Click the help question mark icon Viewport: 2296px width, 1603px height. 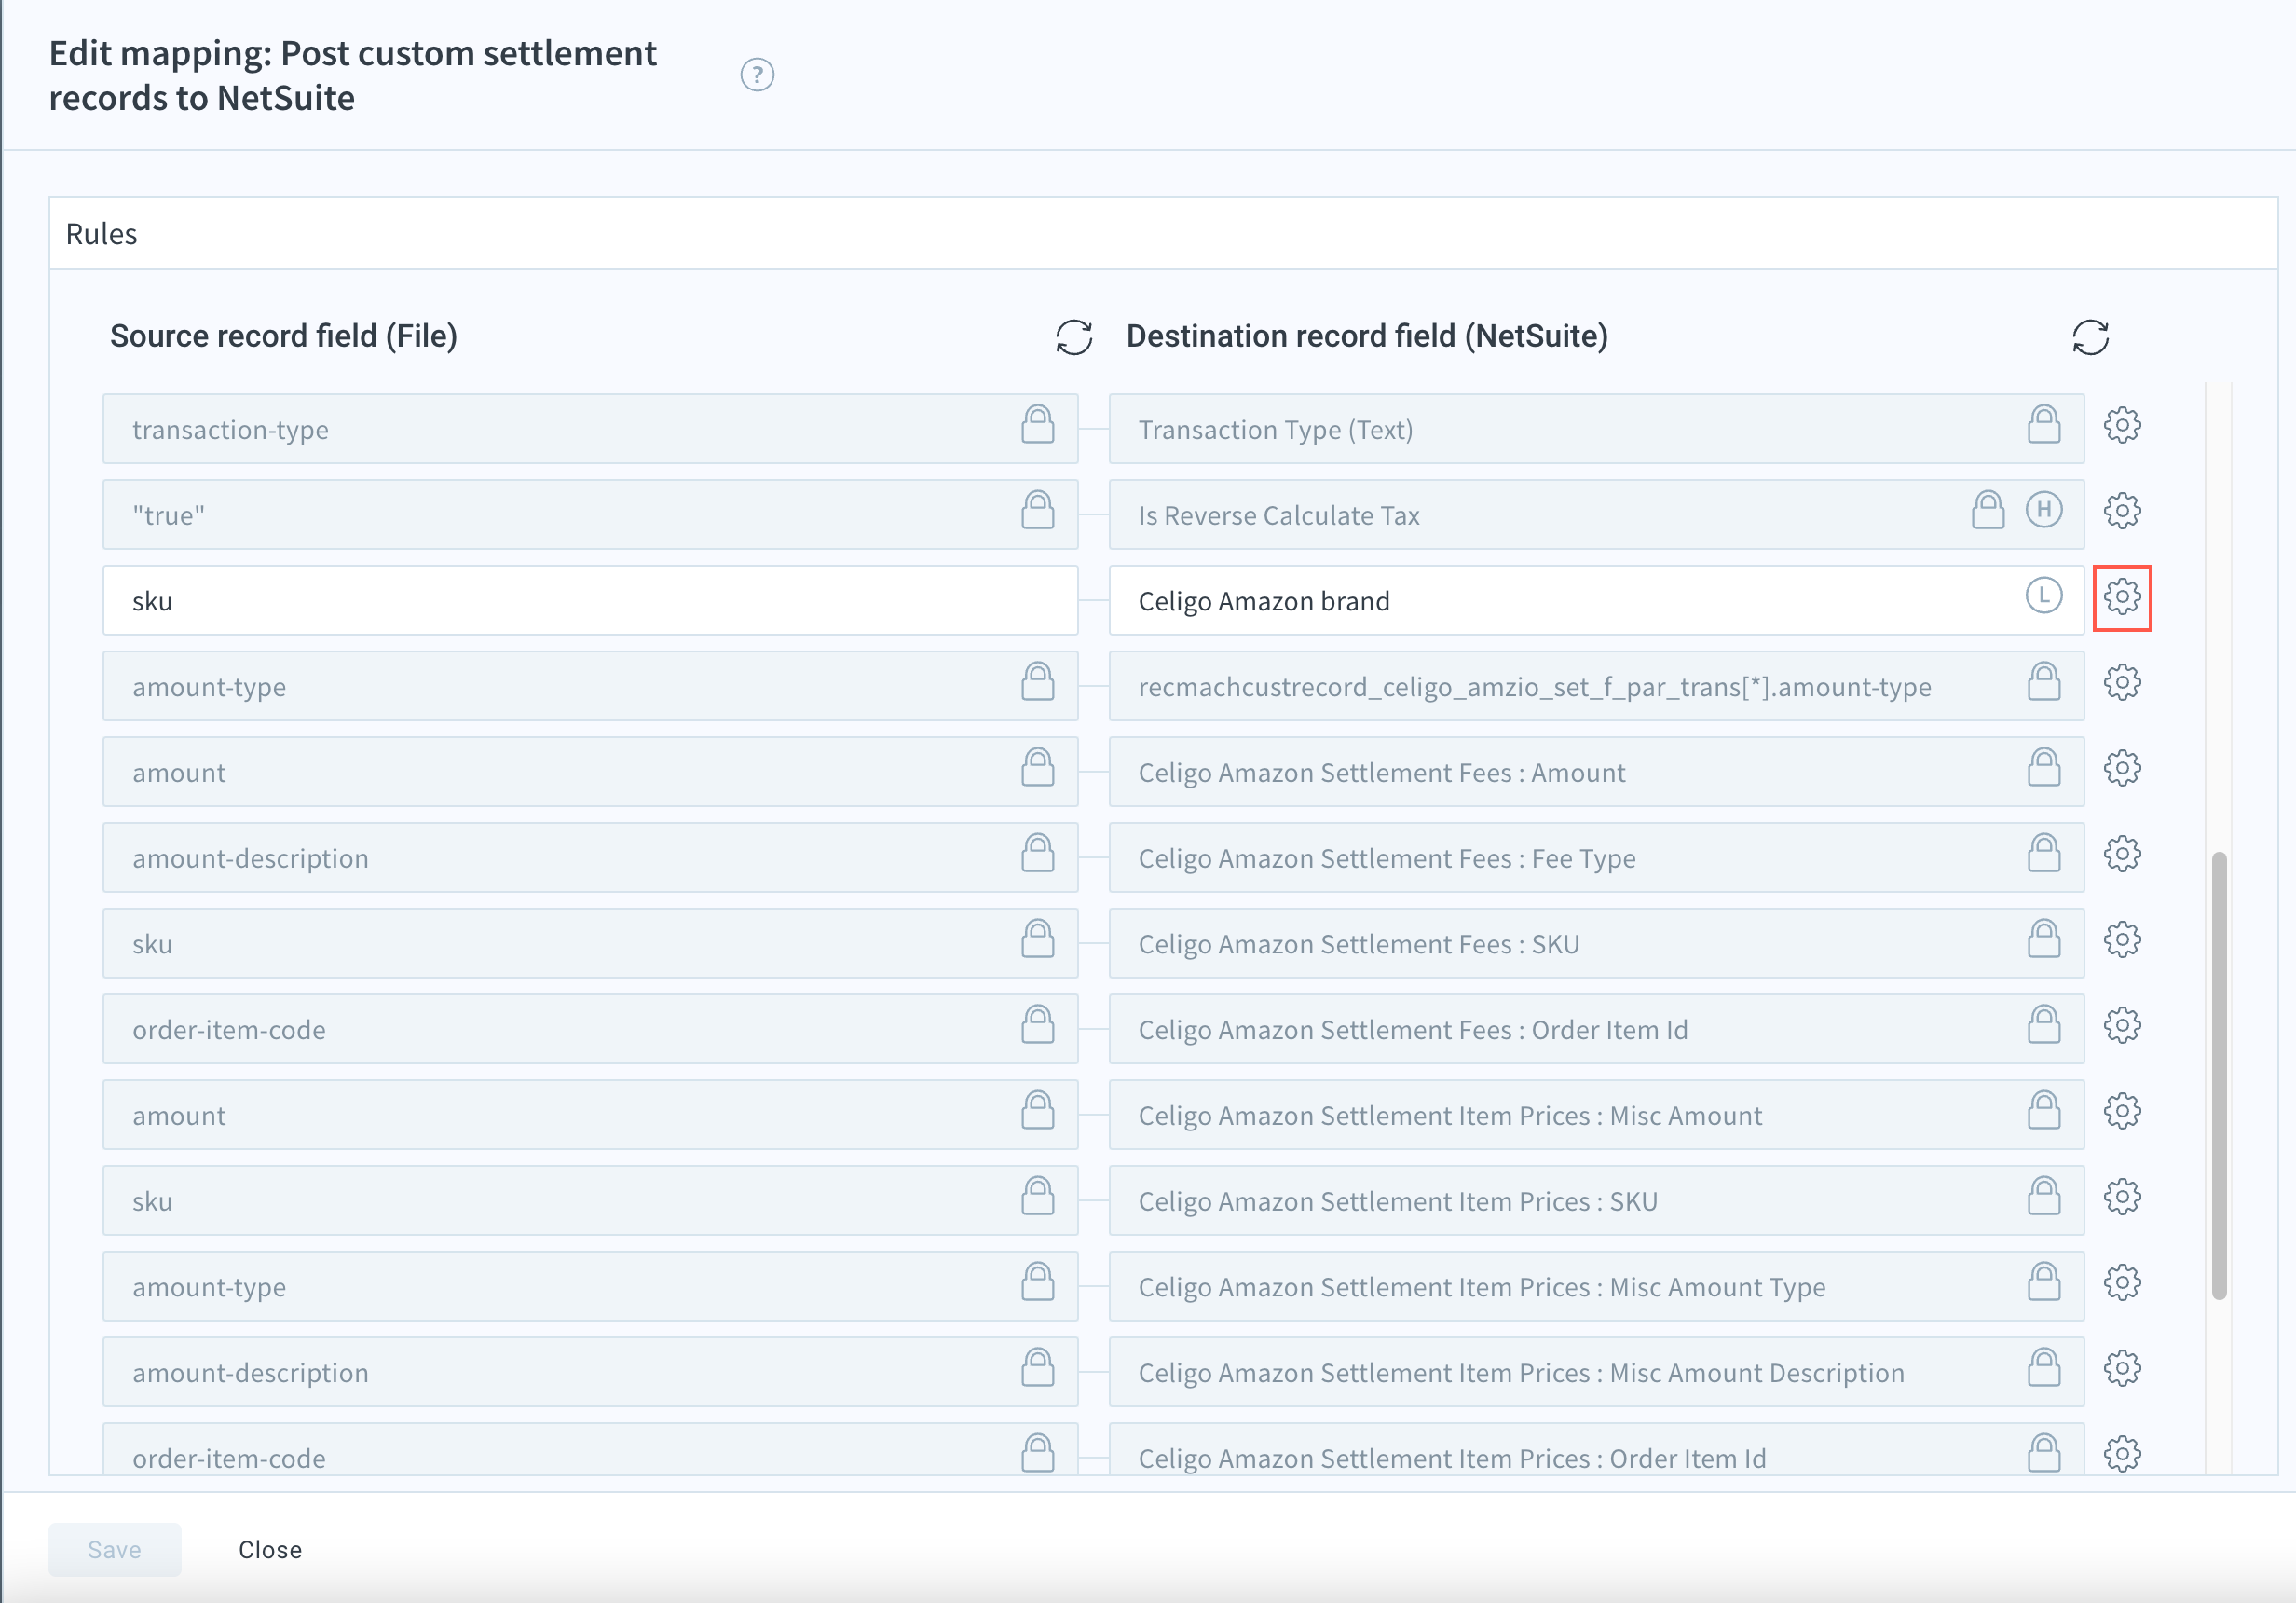click(757, 75)
